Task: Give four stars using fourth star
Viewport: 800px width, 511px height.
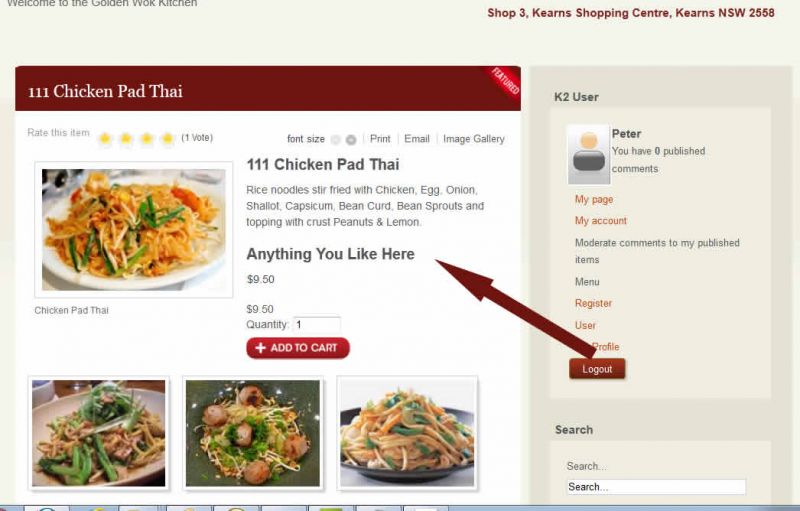Action: click(x=167, y=138)
